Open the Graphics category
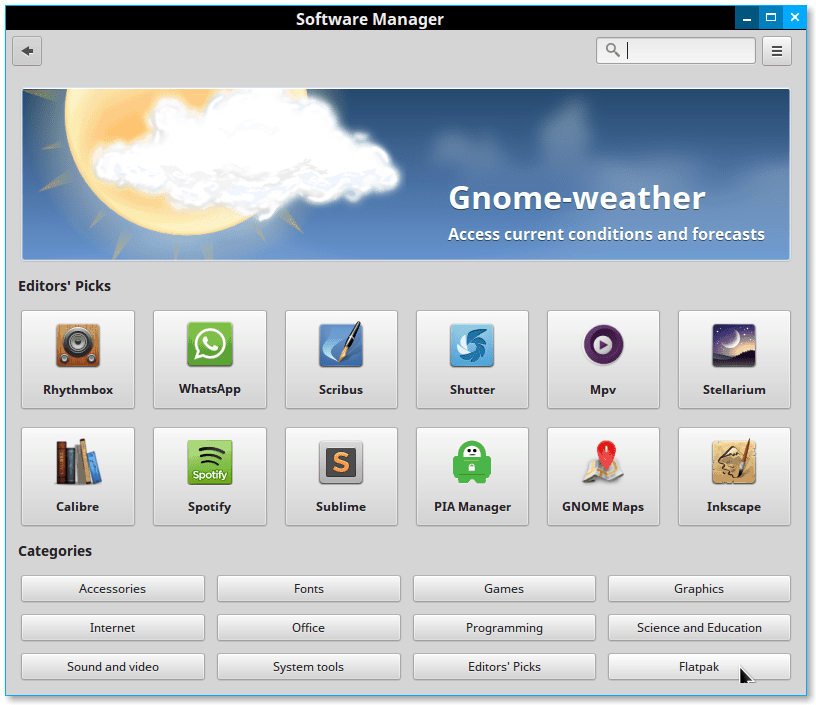The height and width of the screenshot is (705, 816). click(699, 588)
